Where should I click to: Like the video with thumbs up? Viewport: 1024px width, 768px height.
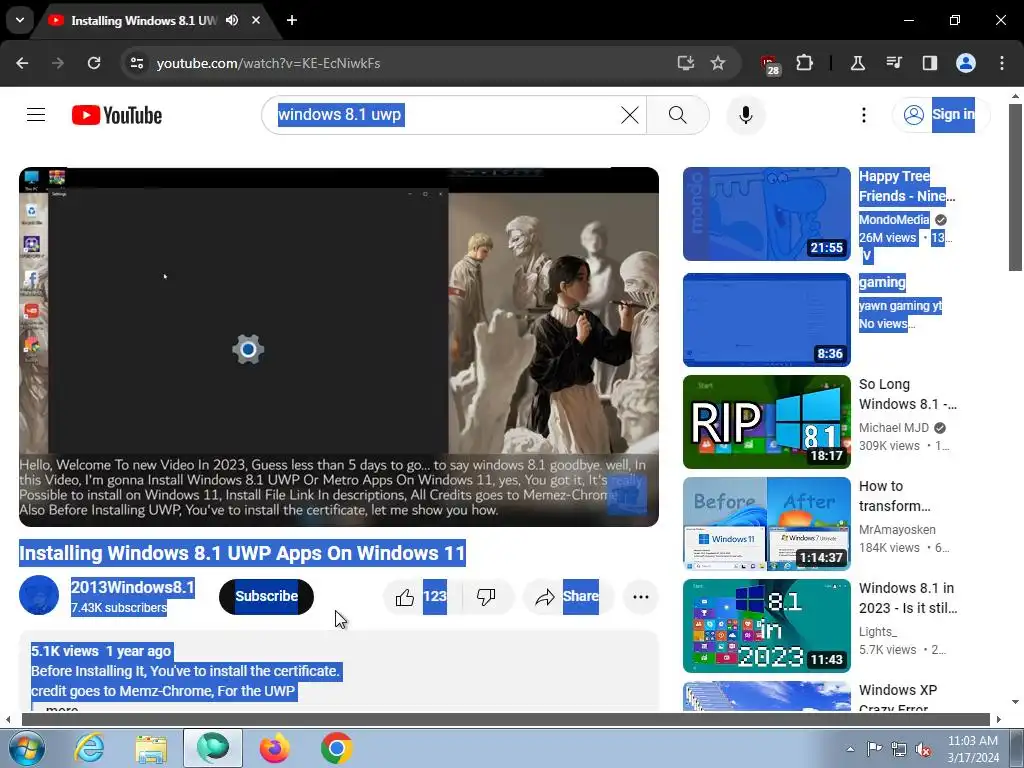point(421,596)
